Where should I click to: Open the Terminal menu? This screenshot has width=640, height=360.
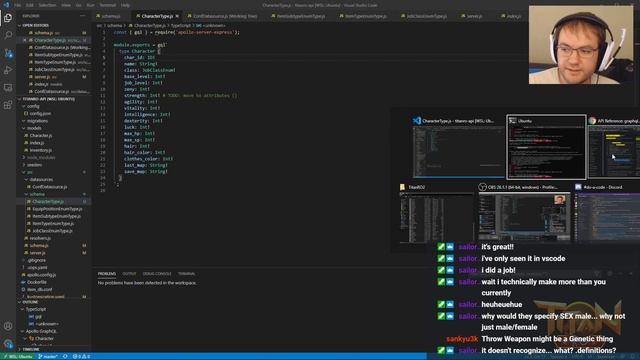point(108,5)
